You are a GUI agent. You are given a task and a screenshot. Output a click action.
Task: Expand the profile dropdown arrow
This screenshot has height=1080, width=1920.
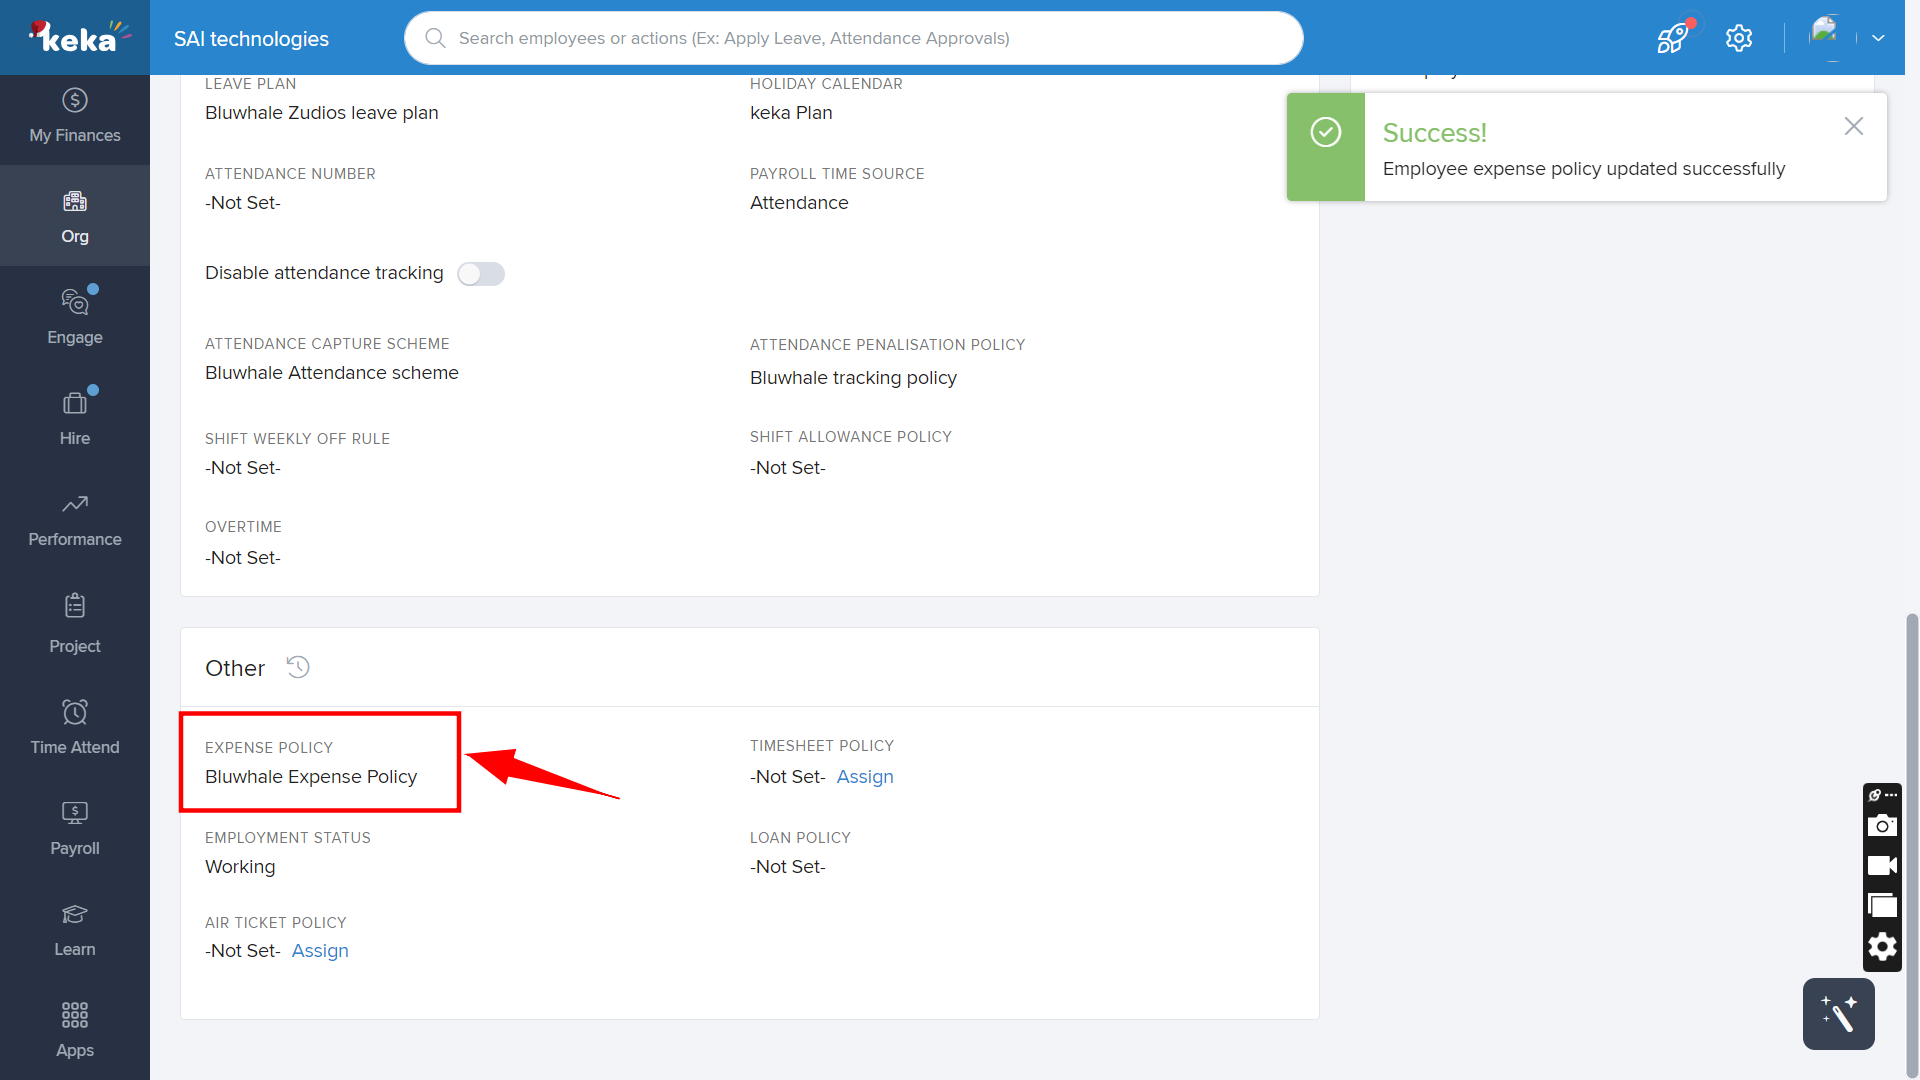click(x=1878, y=38)
